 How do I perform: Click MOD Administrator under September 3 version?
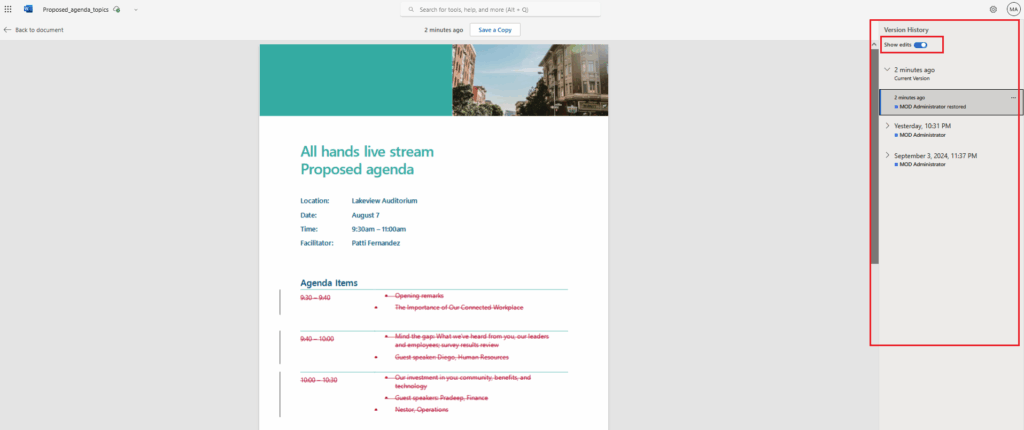point(922,165)
